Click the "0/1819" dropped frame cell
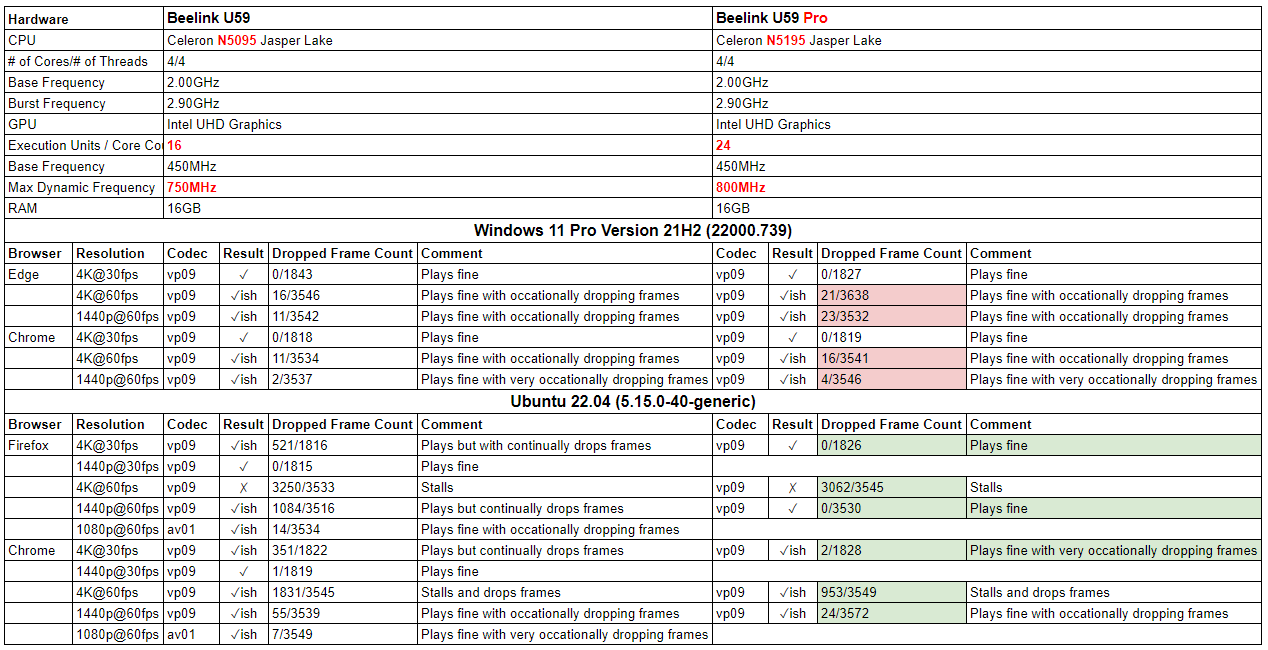Screen dimensions: 1268x650 point(893,338)
